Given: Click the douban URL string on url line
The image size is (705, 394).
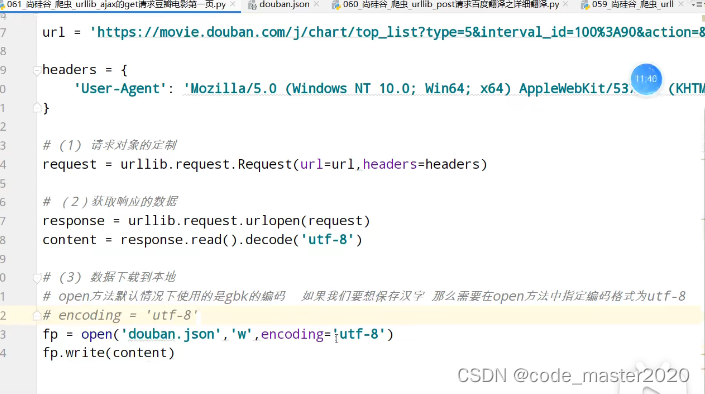Looking at the screenshot, I should [397, 32].
